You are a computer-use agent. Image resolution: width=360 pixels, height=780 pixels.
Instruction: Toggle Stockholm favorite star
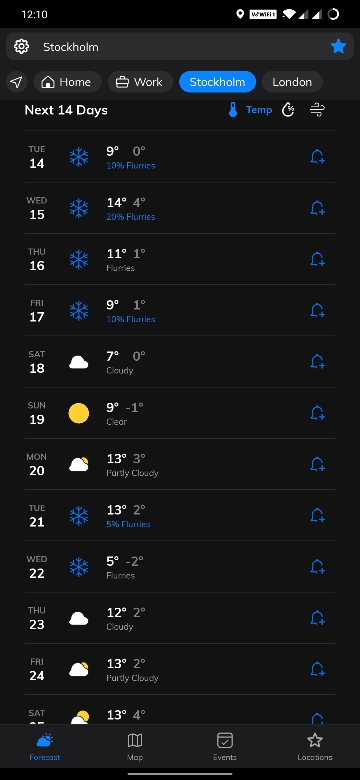[338, 47]
